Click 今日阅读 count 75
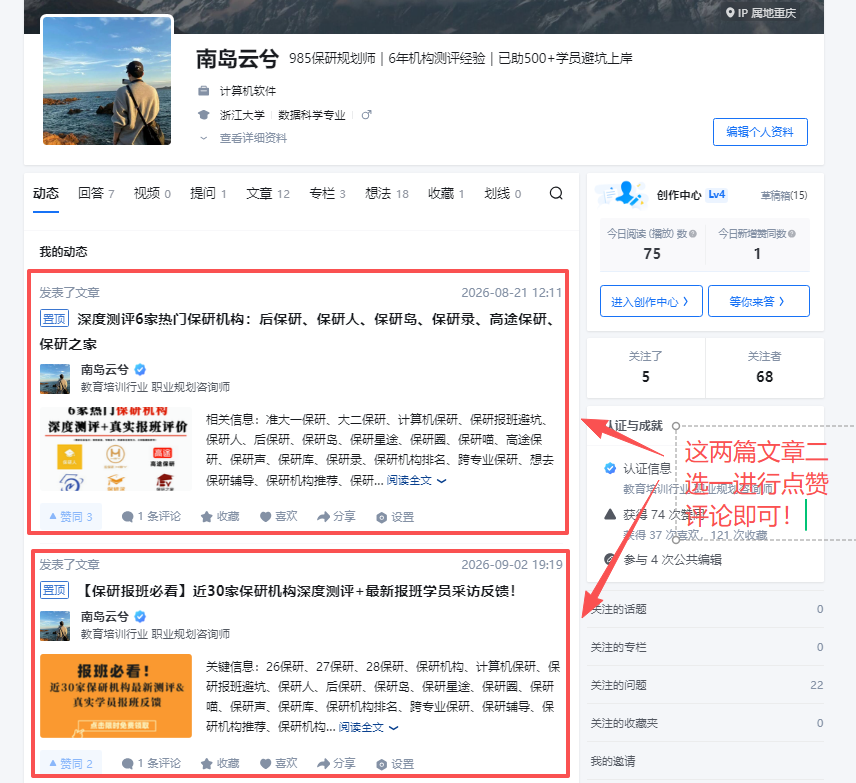Image resolution: width=856 pixels, height=783 pixels. [652, 254]
